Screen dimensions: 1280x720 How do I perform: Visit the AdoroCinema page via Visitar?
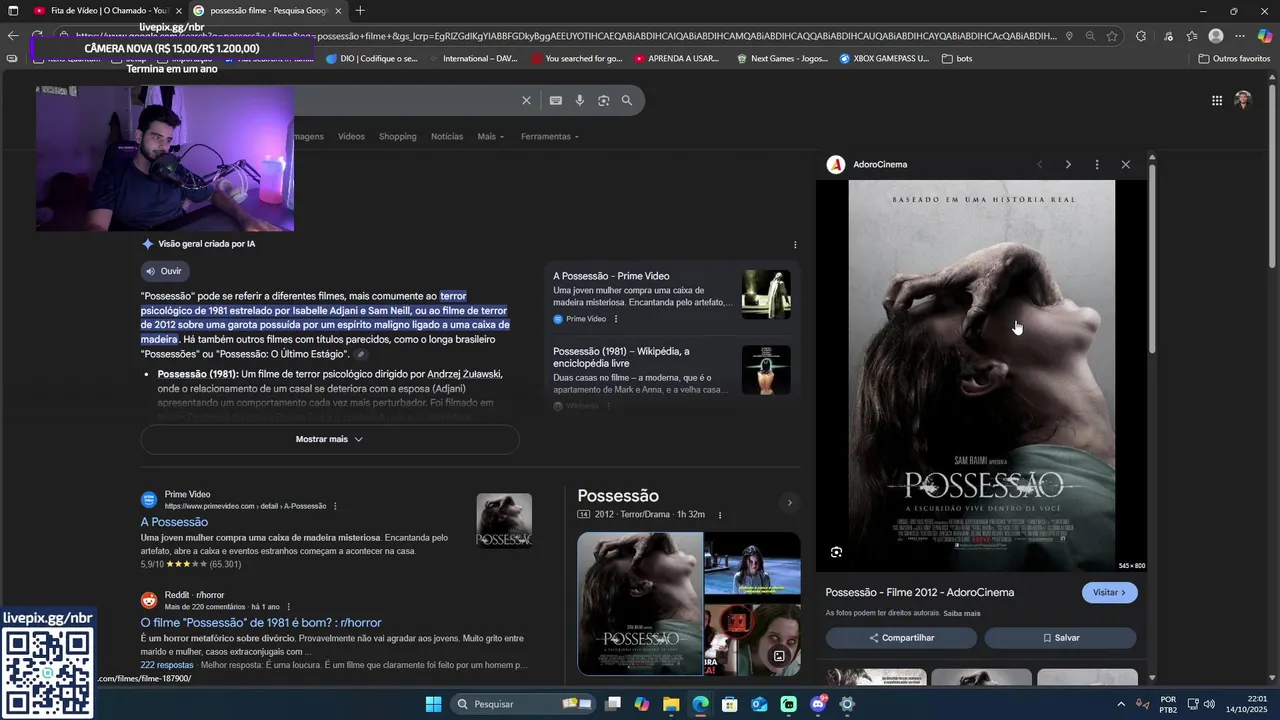pyautogui.click(x=1110, y=593)
